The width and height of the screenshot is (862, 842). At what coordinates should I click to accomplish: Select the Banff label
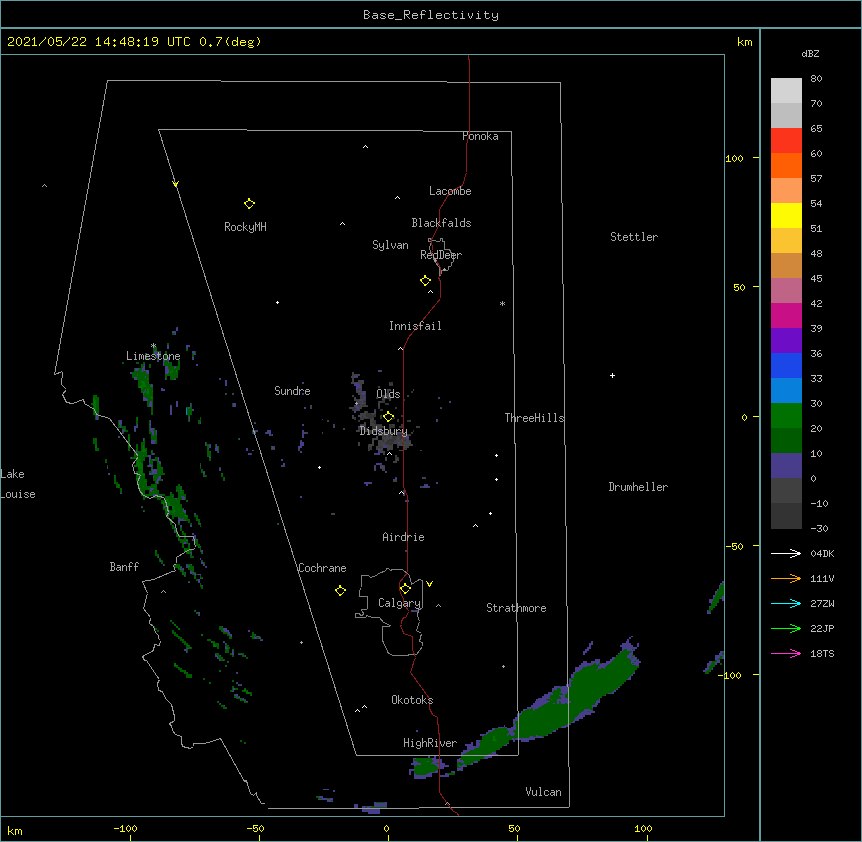coord(124,567)
